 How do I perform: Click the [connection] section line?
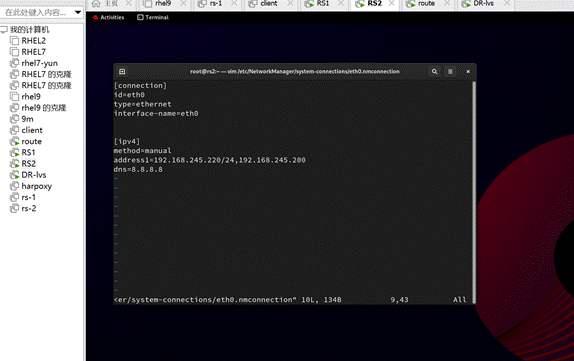pos(140,86)
